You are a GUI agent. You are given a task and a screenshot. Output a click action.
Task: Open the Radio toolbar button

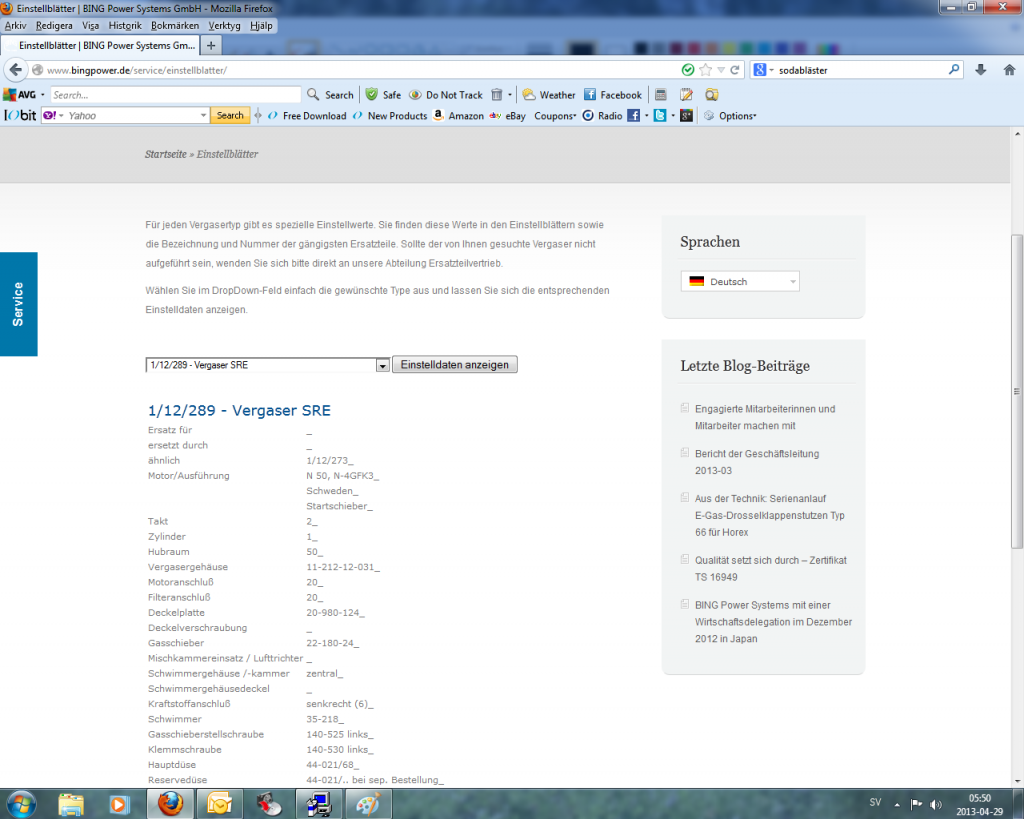pos(602,116)
